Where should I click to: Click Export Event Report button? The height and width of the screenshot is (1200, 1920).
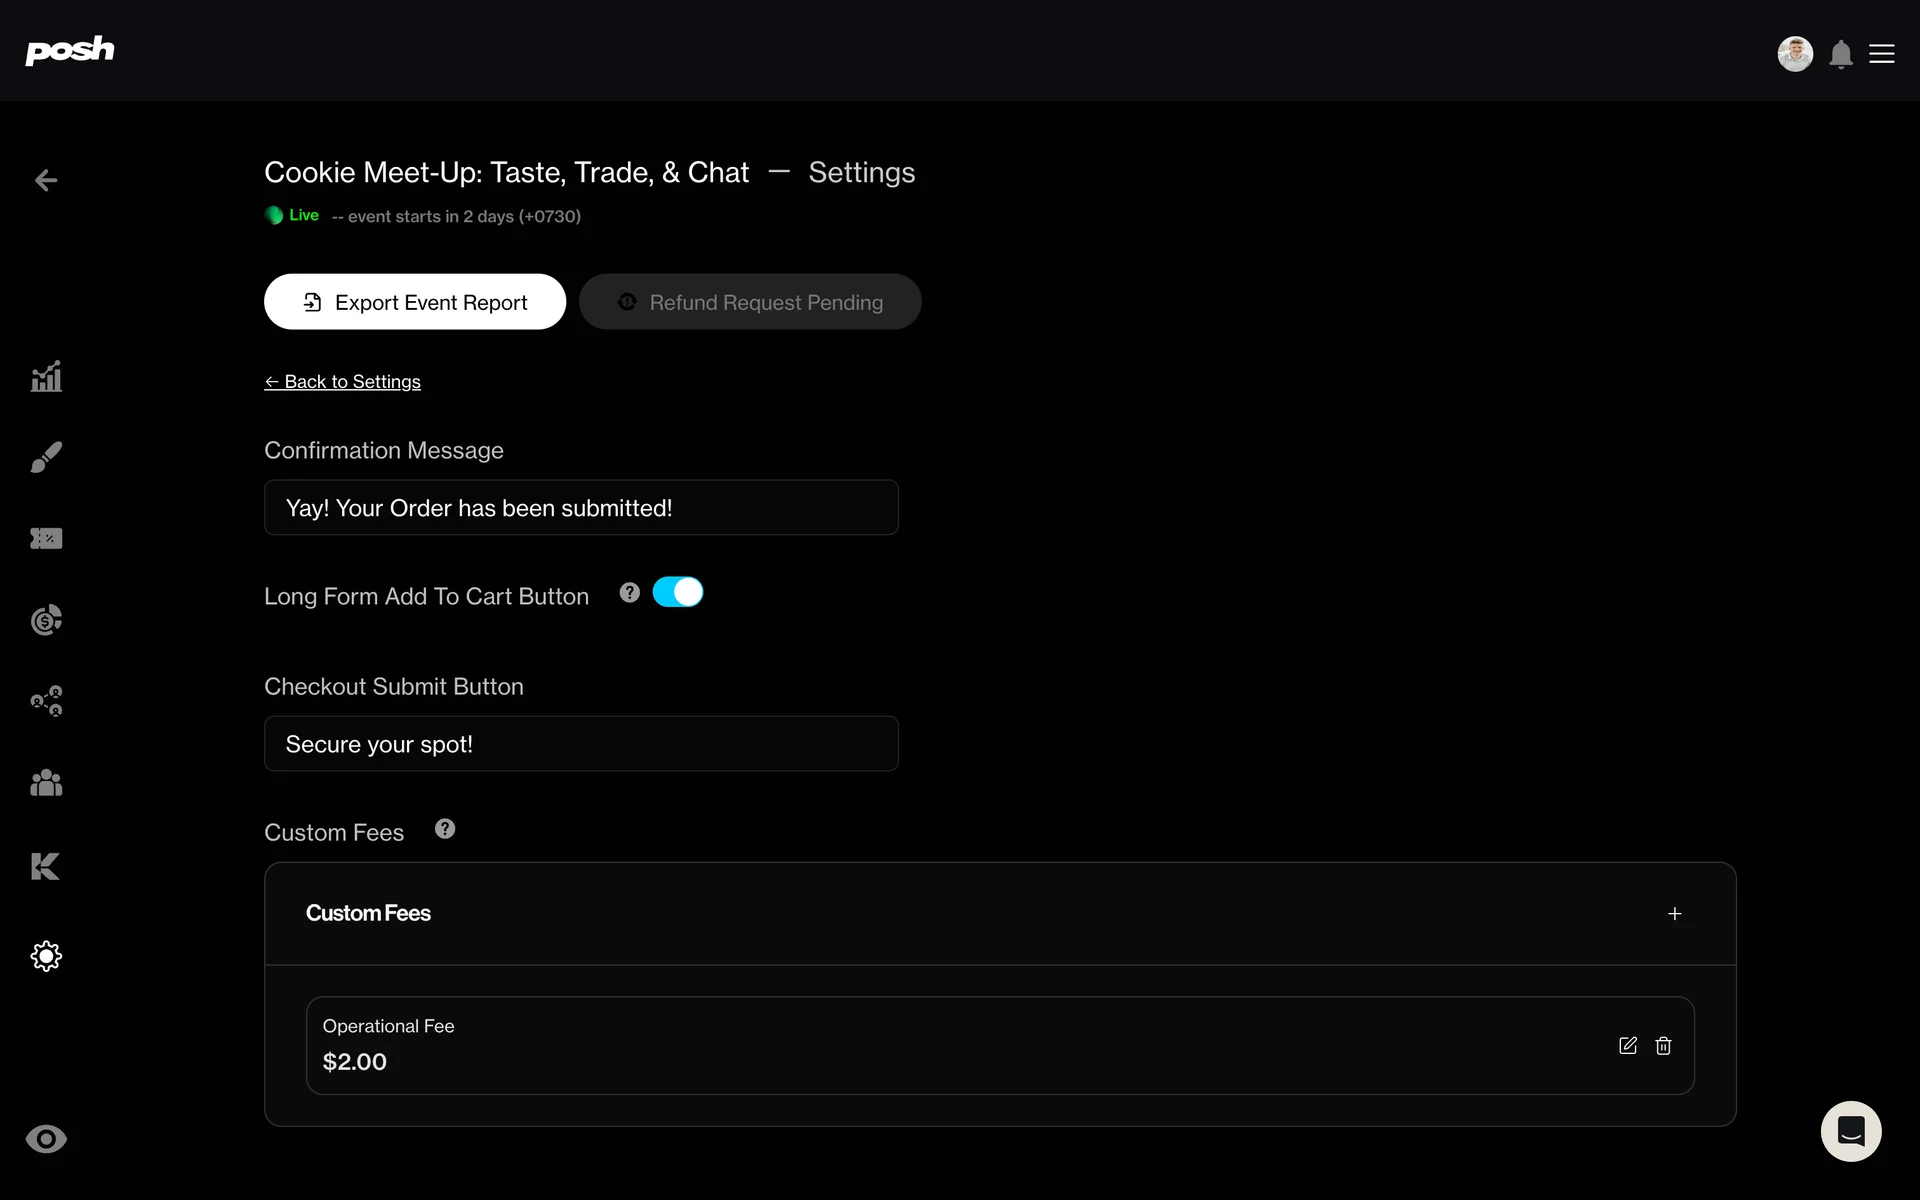(415, 302)
